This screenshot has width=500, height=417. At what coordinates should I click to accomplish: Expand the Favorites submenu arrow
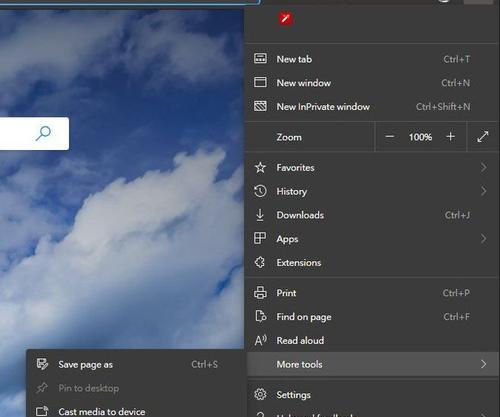483,167
